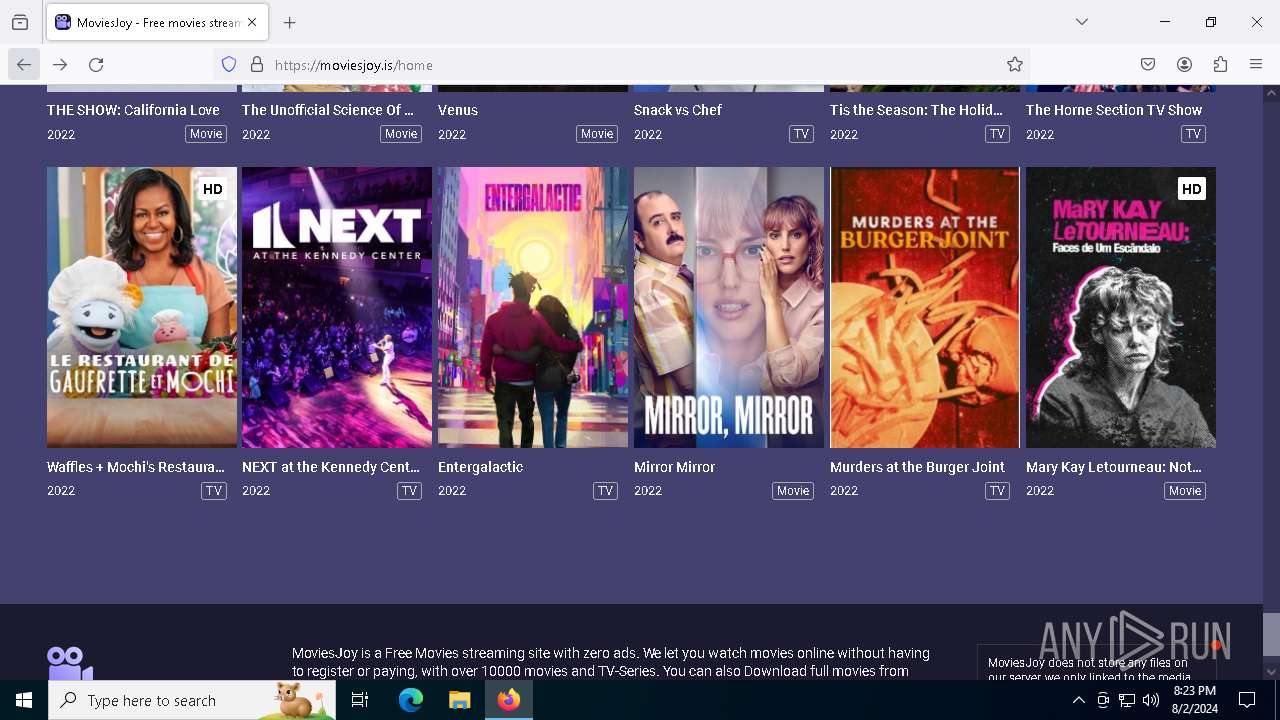
Task: Open a new tab with the plus
Action: coord(290,22)
